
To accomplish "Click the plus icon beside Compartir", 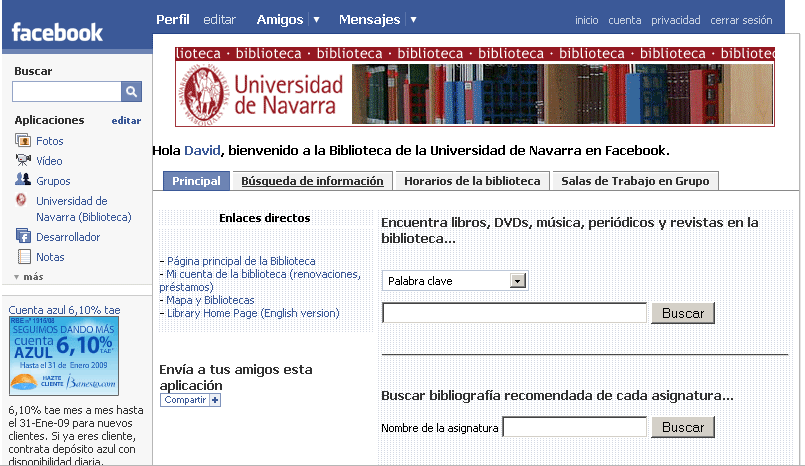I will pos(215,400).
